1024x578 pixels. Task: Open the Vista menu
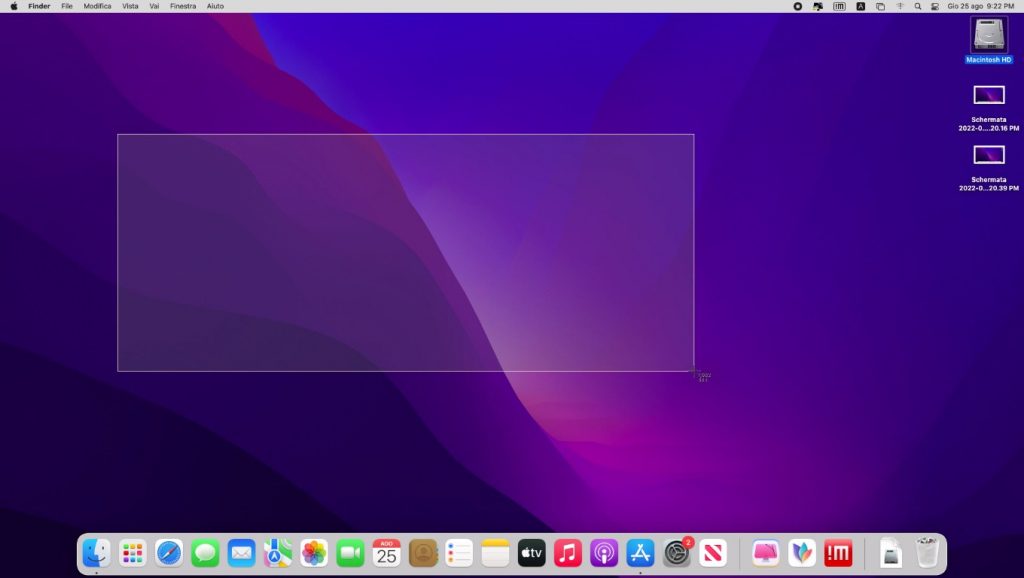pos(130,6)
